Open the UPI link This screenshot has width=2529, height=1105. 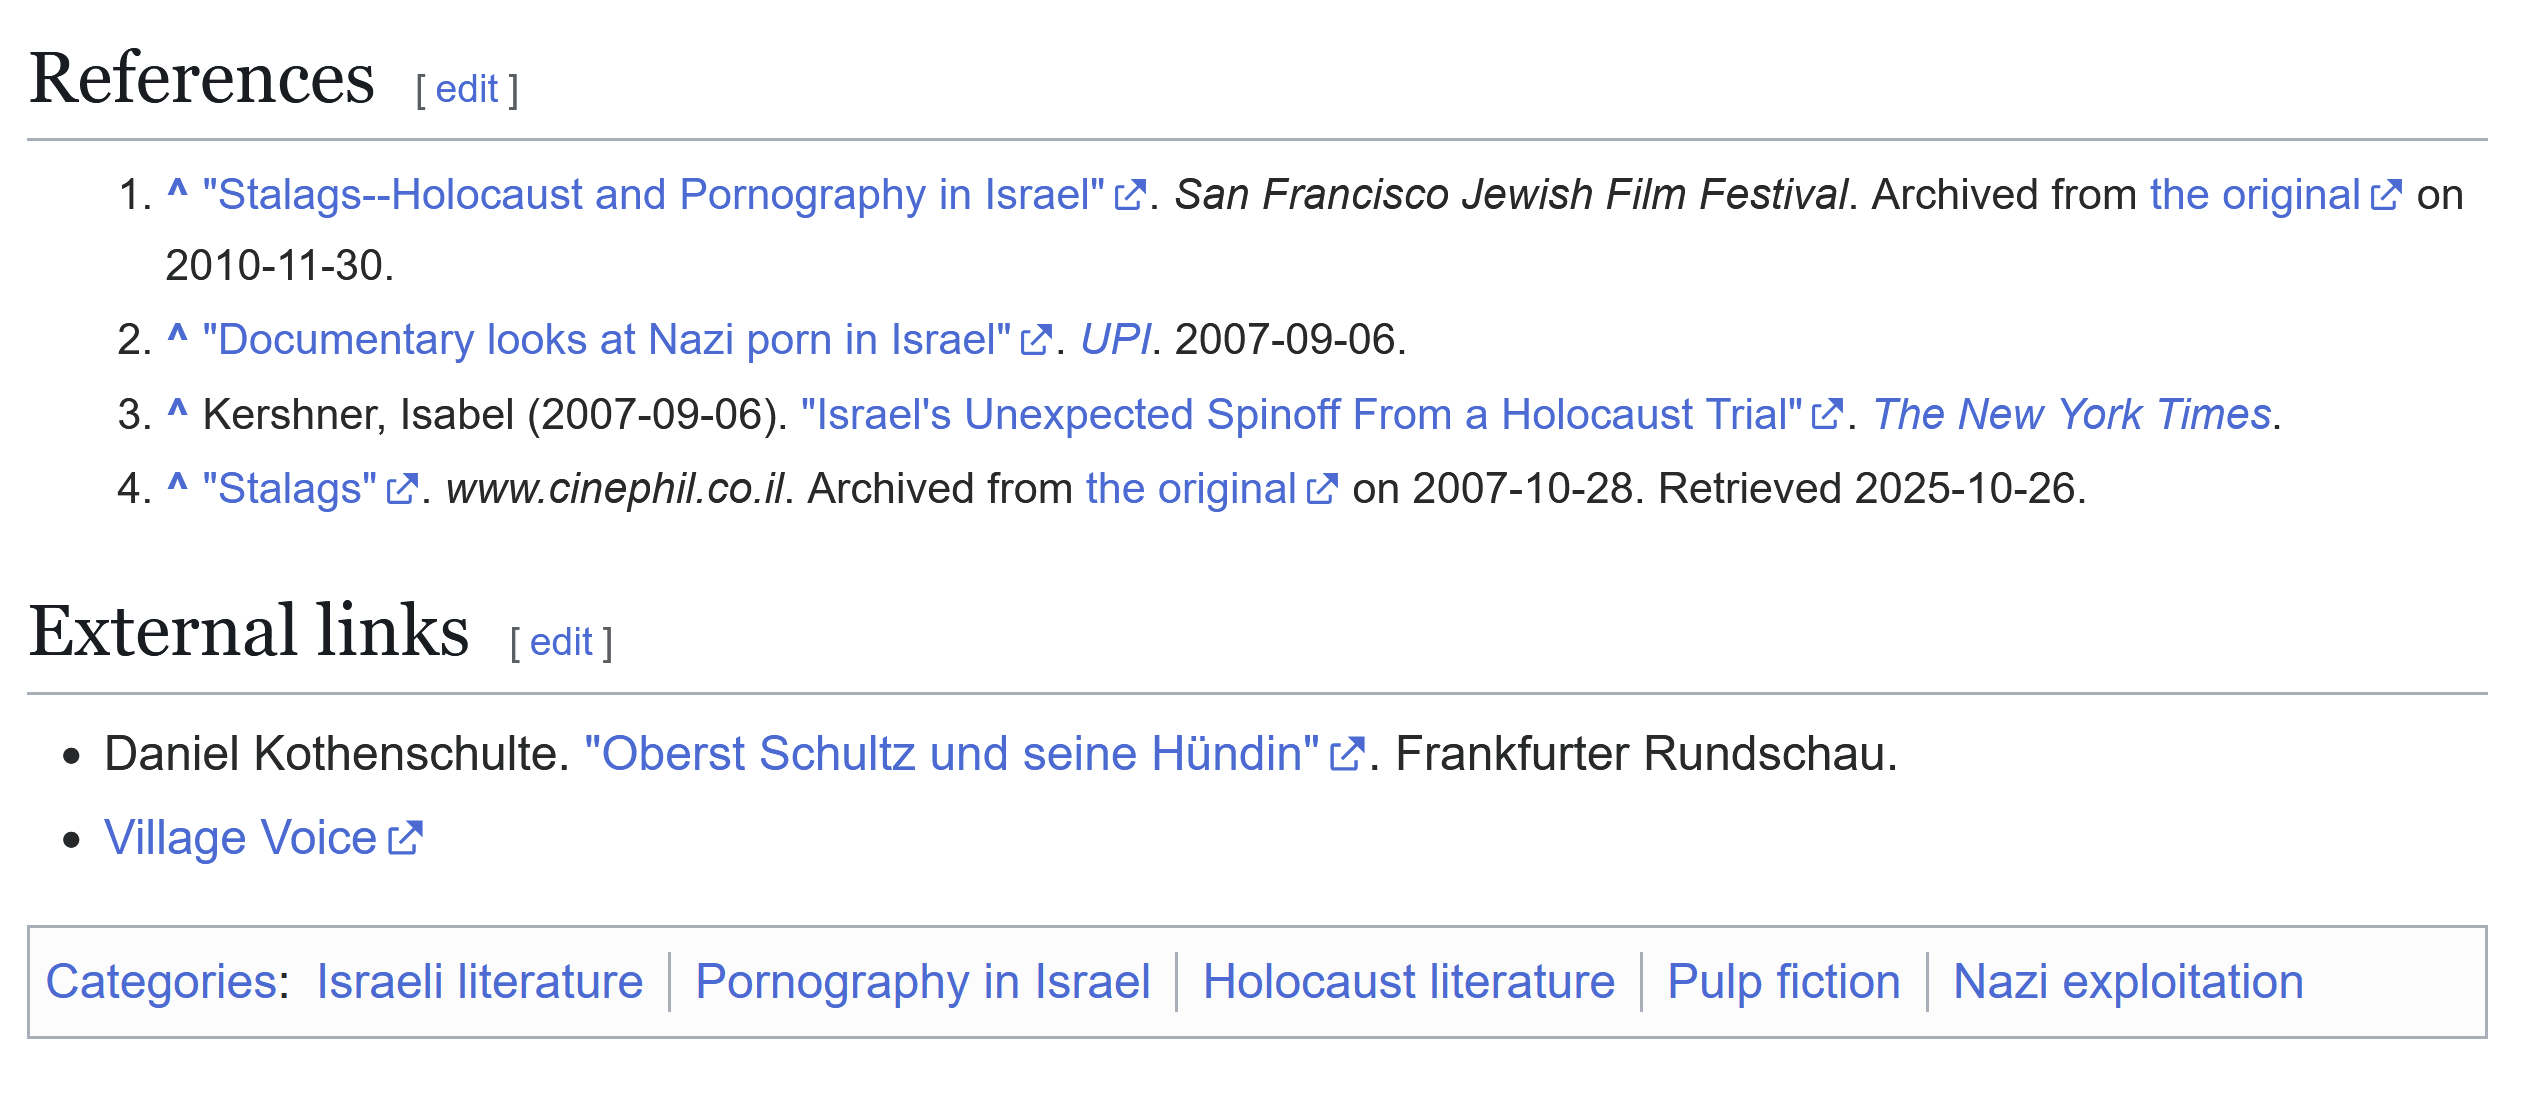tap(1115, 340)
